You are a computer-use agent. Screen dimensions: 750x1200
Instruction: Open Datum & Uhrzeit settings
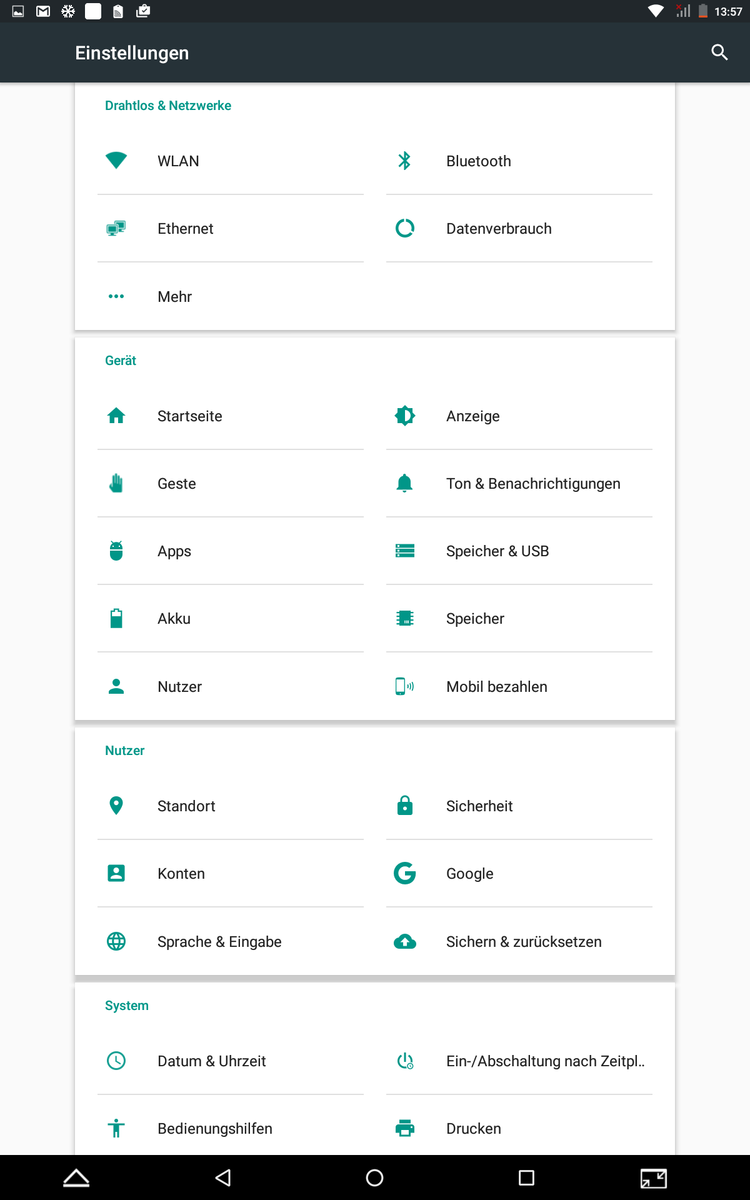[211, 1061]
